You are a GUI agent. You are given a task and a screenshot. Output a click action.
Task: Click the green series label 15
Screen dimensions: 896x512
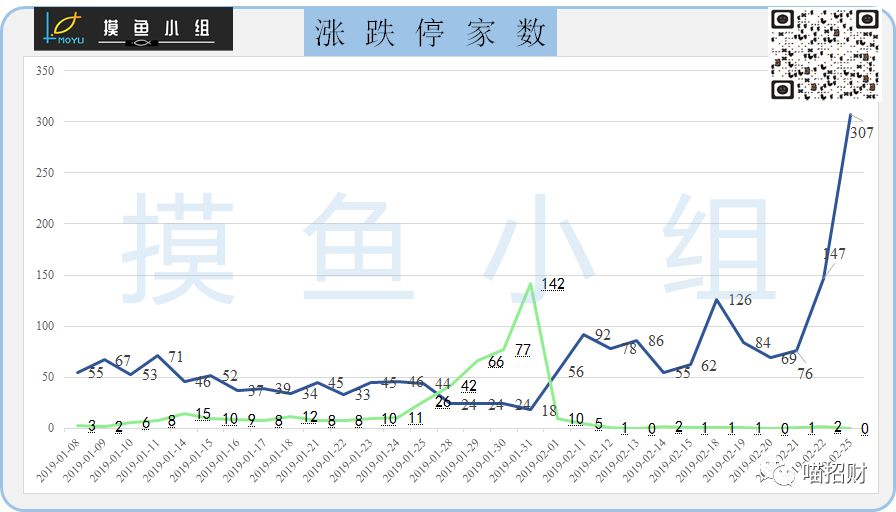pyautogui.click(x=203, y=414)
